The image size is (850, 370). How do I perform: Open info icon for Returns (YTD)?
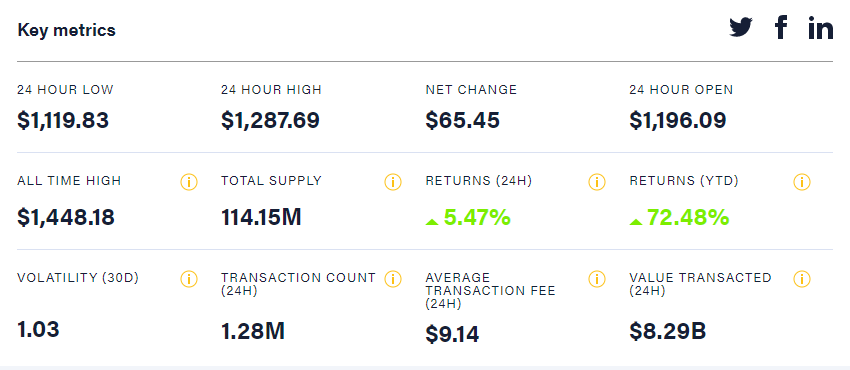coord(802,182)
